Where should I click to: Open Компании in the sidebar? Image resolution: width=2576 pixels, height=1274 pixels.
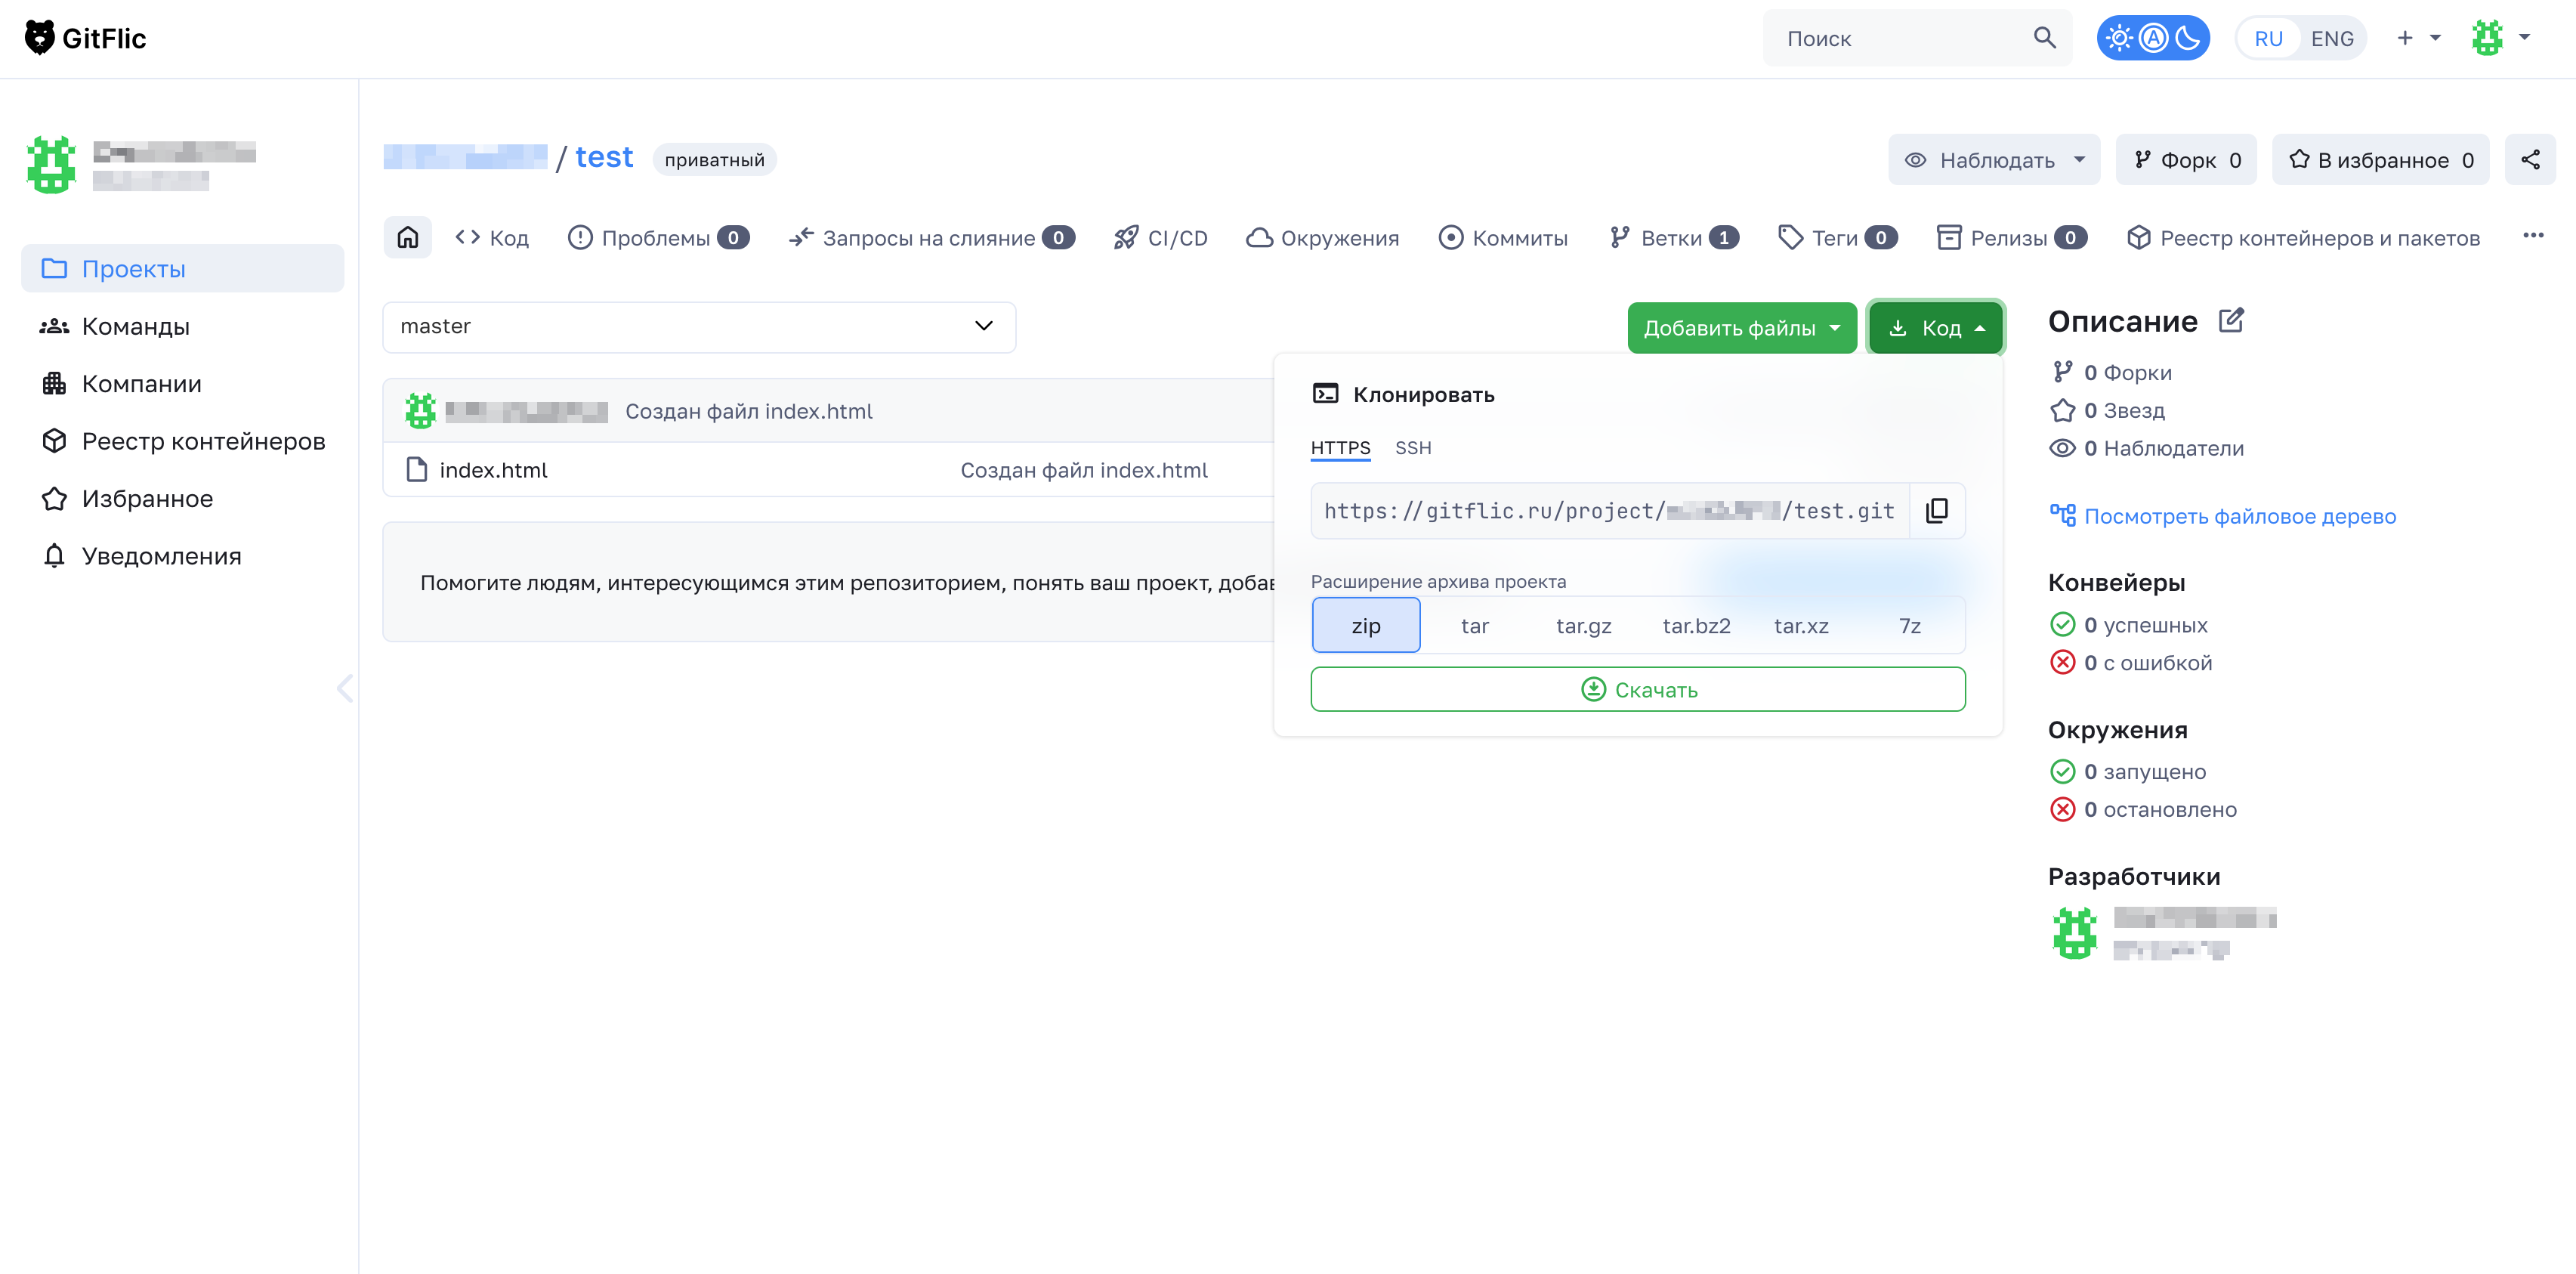(x=182, y=383)
